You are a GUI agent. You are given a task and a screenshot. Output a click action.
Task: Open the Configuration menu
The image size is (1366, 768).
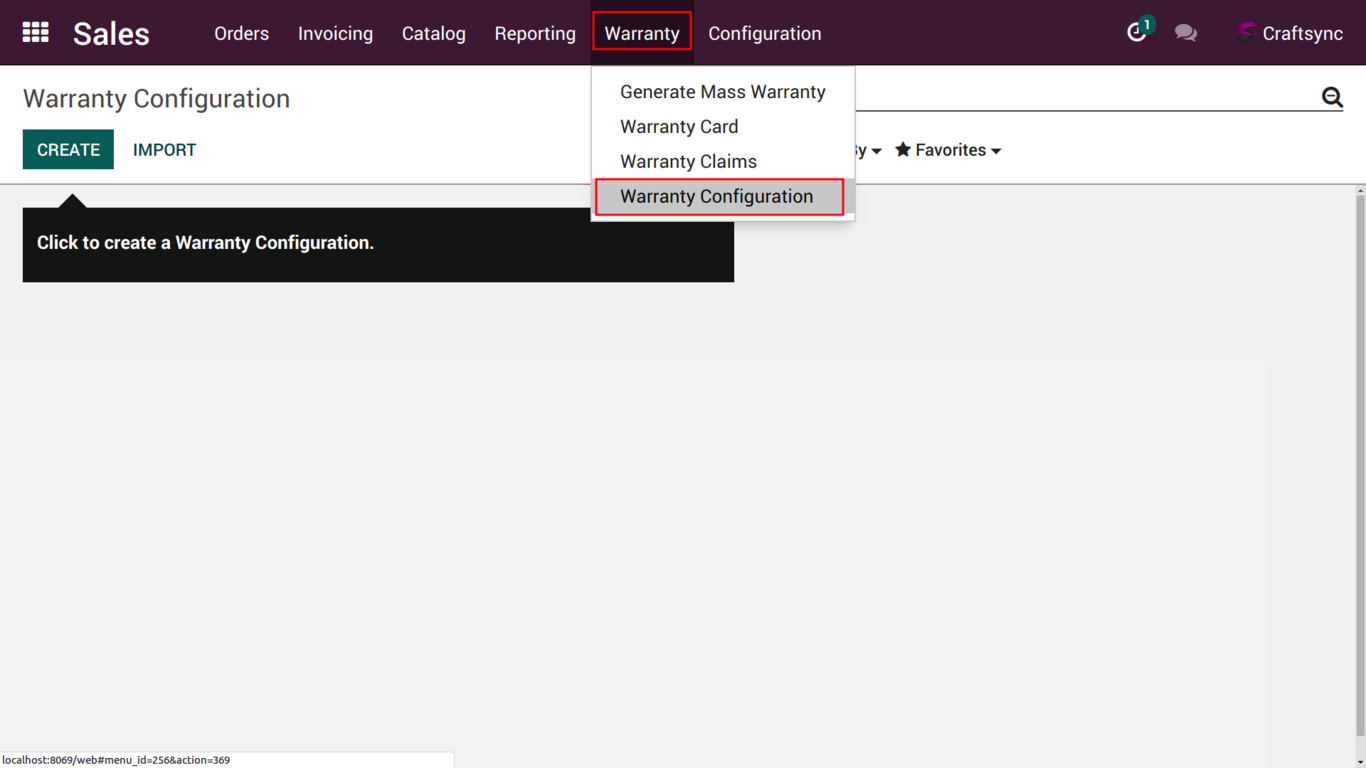pyautogui.click(x=764, y=33)
